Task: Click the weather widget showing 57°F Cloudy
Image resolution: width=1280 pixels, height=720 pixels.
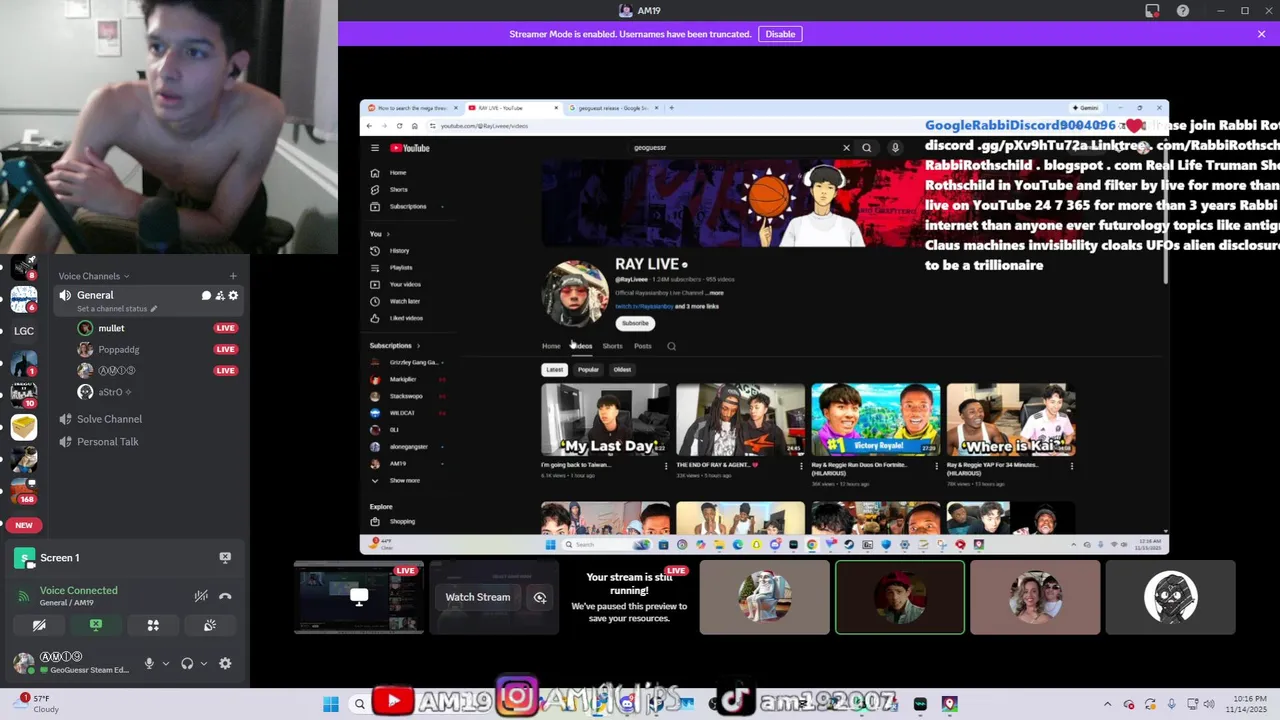Action: [36, 704]
